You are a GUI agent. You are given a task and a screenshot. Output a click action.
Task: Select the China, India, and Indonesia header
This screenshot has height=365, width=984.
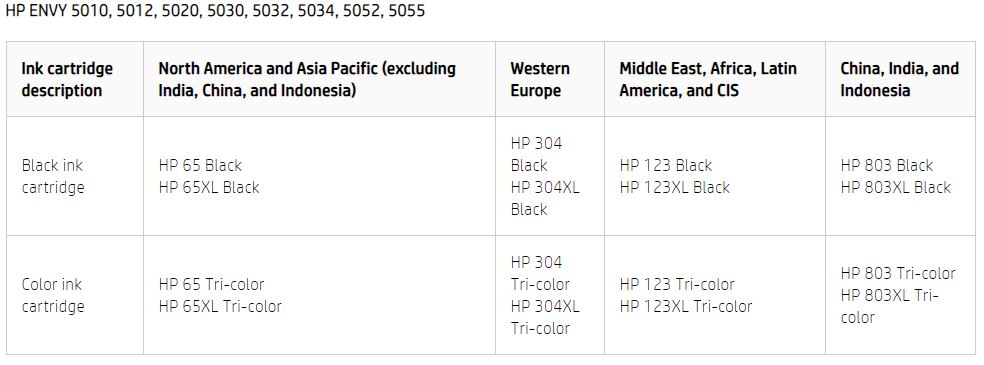pyautogui.click(x=899, y=79)
